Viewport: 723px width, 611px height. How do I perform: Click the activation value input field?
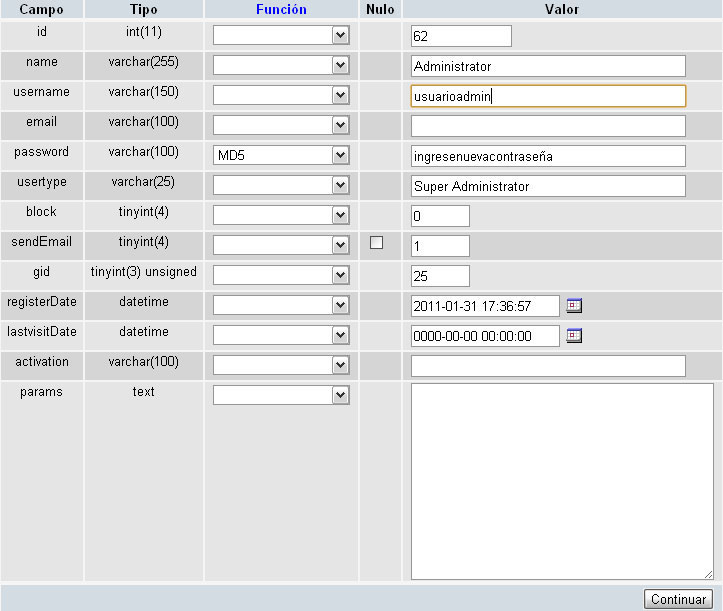[x=548, y=366]
